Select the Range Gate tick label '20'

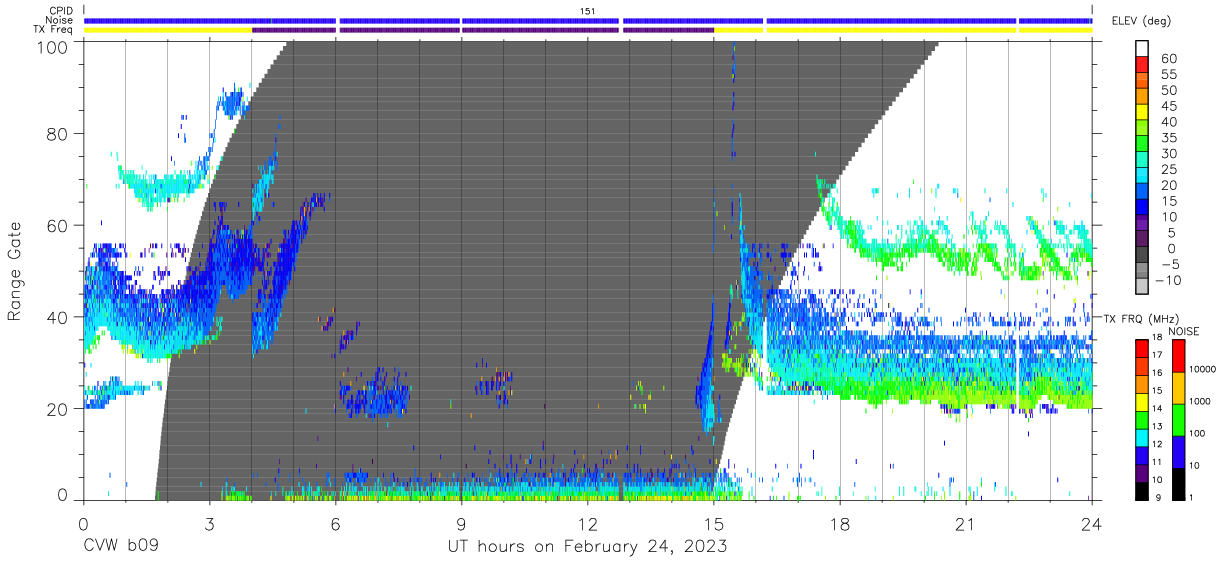click(59, 409)
